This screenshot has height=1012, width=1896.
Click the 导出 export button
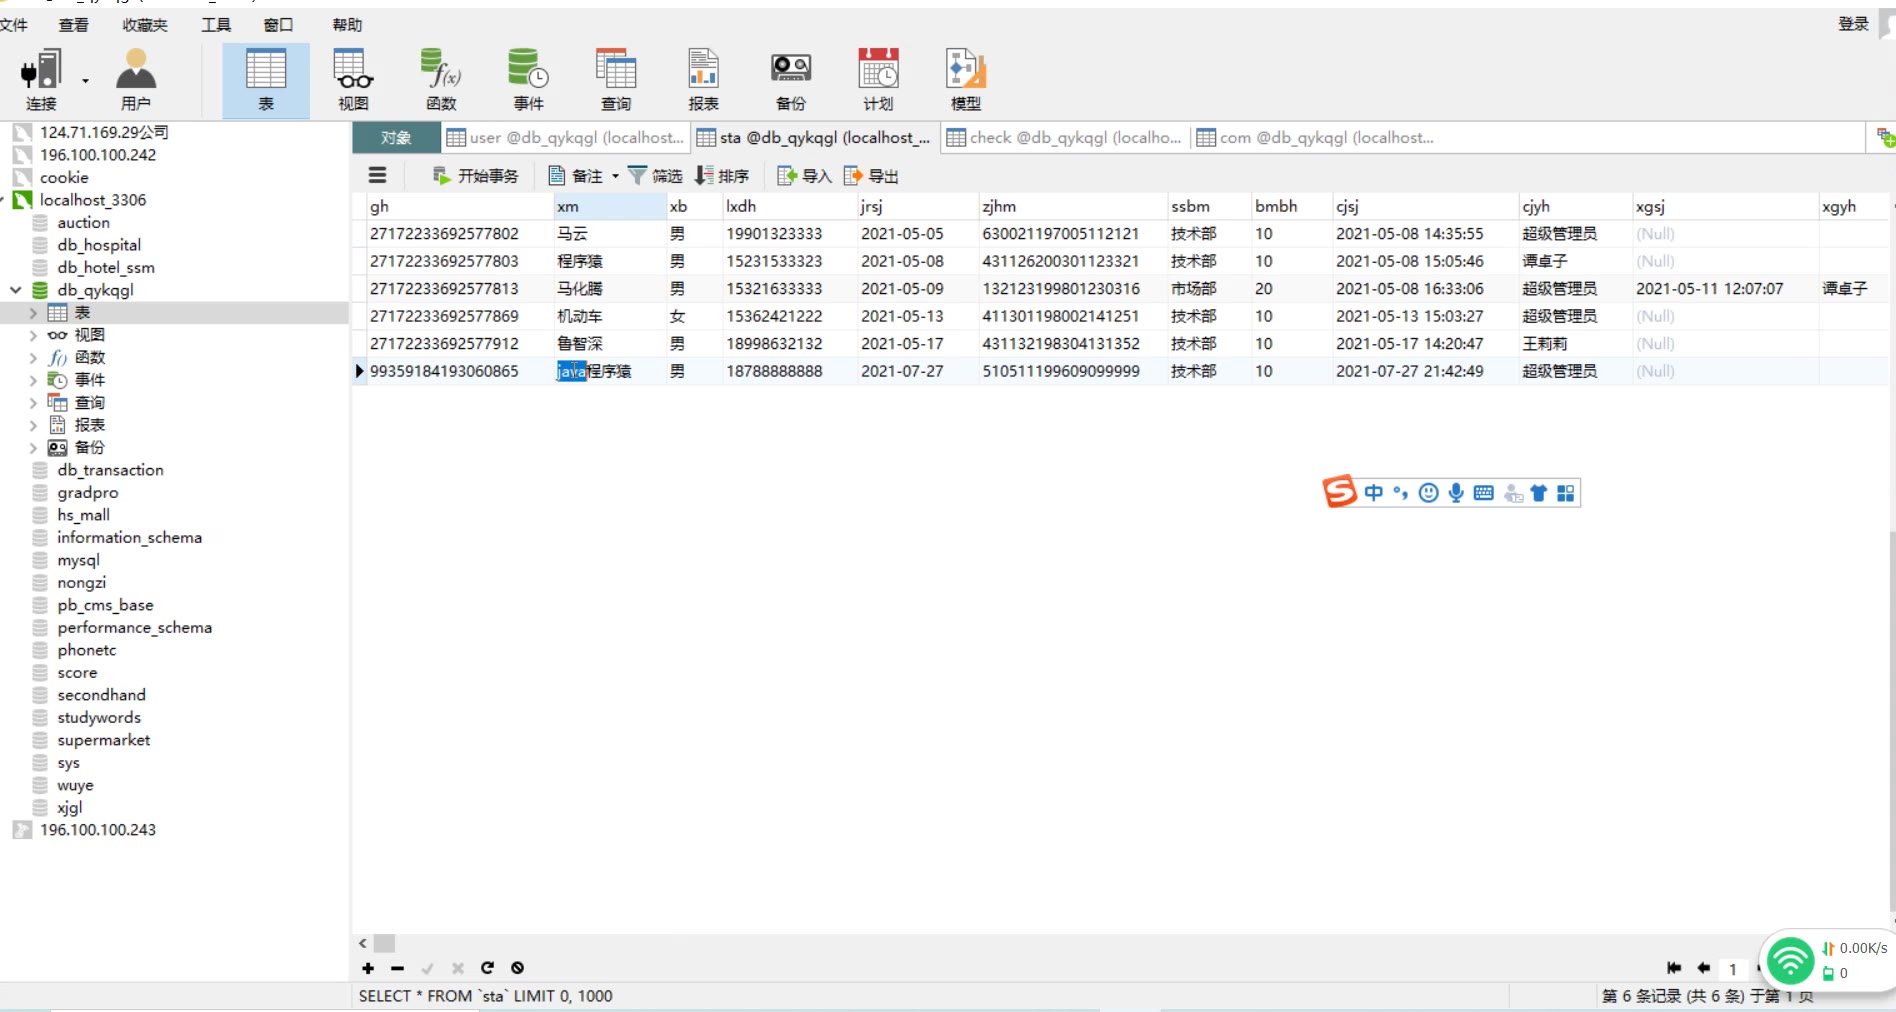coord(871,177)
